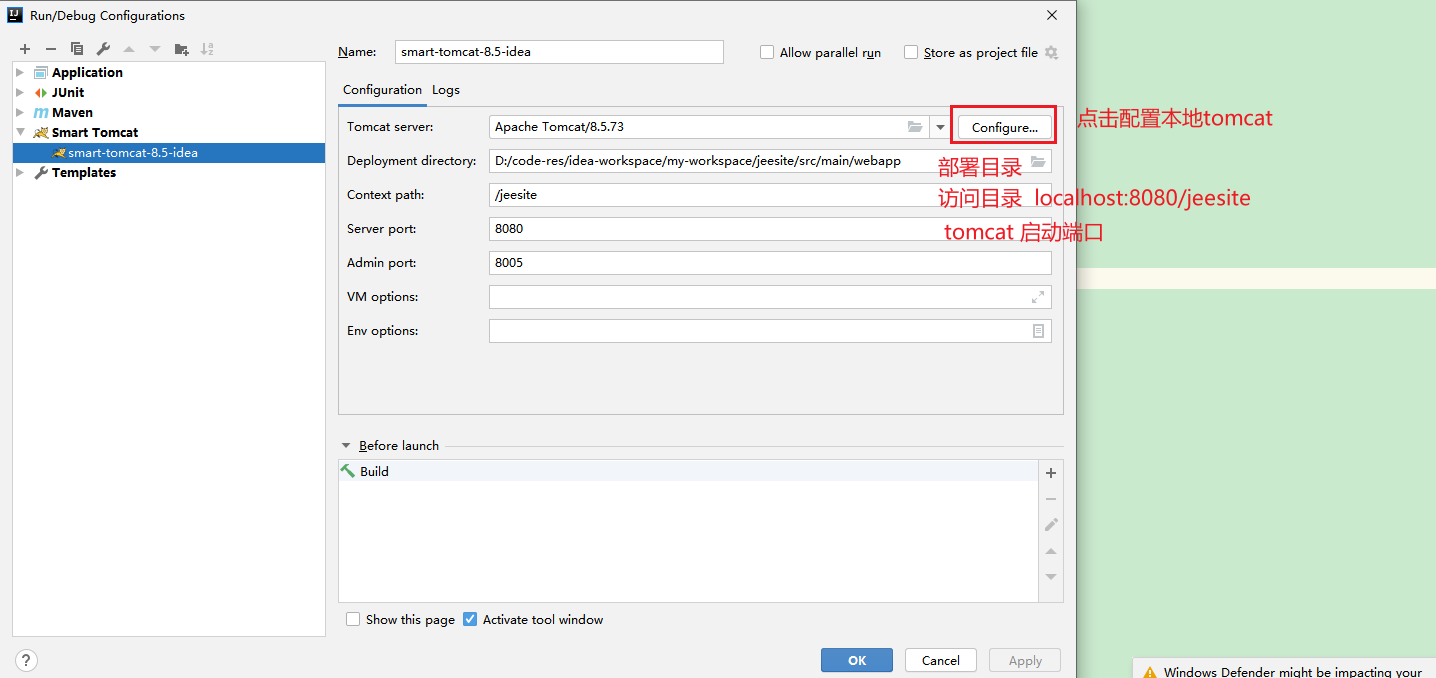This screenshot has width=1436, height=678.
Task: Click the Admin port field
Action: click(770, 263)
